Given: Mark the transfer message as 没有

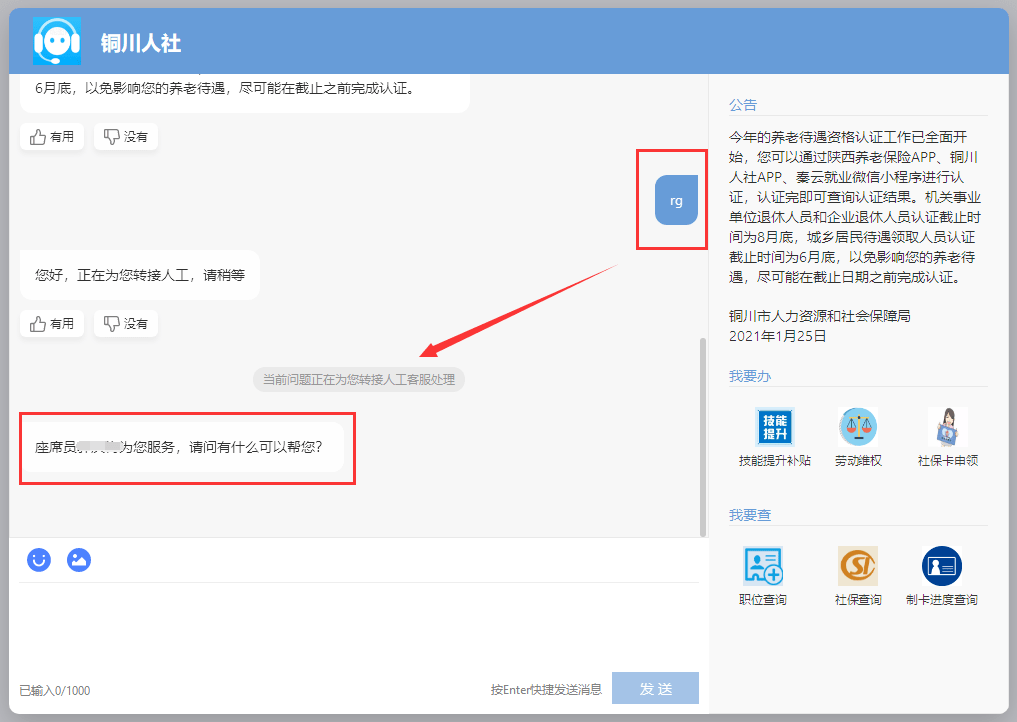Looking at the screenshot, I should (126, 324).
